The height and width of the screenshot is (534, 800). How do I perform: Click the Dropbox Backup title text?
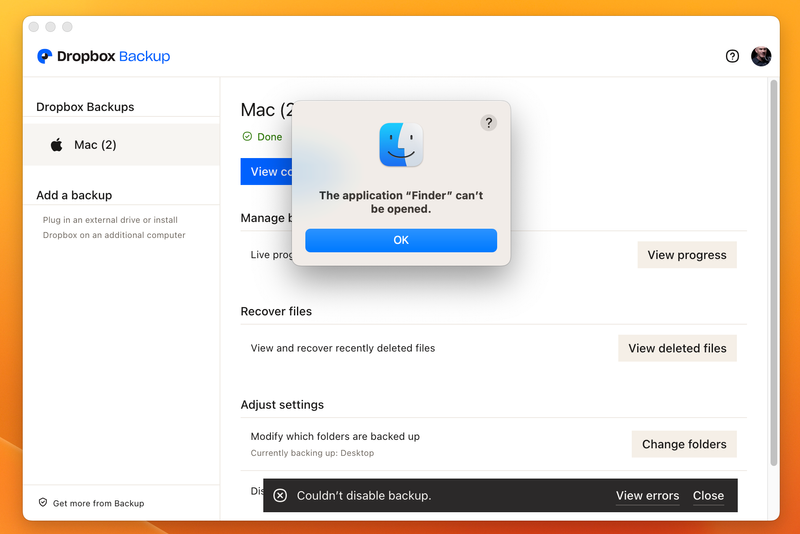pos(113,56)
